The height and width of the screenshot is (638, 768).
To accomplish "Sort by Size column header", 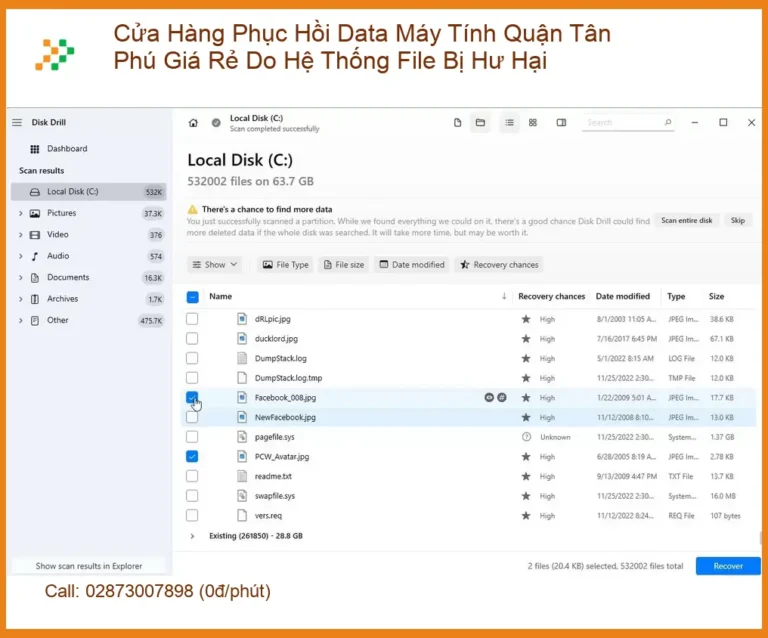I will tap(716, 296).
